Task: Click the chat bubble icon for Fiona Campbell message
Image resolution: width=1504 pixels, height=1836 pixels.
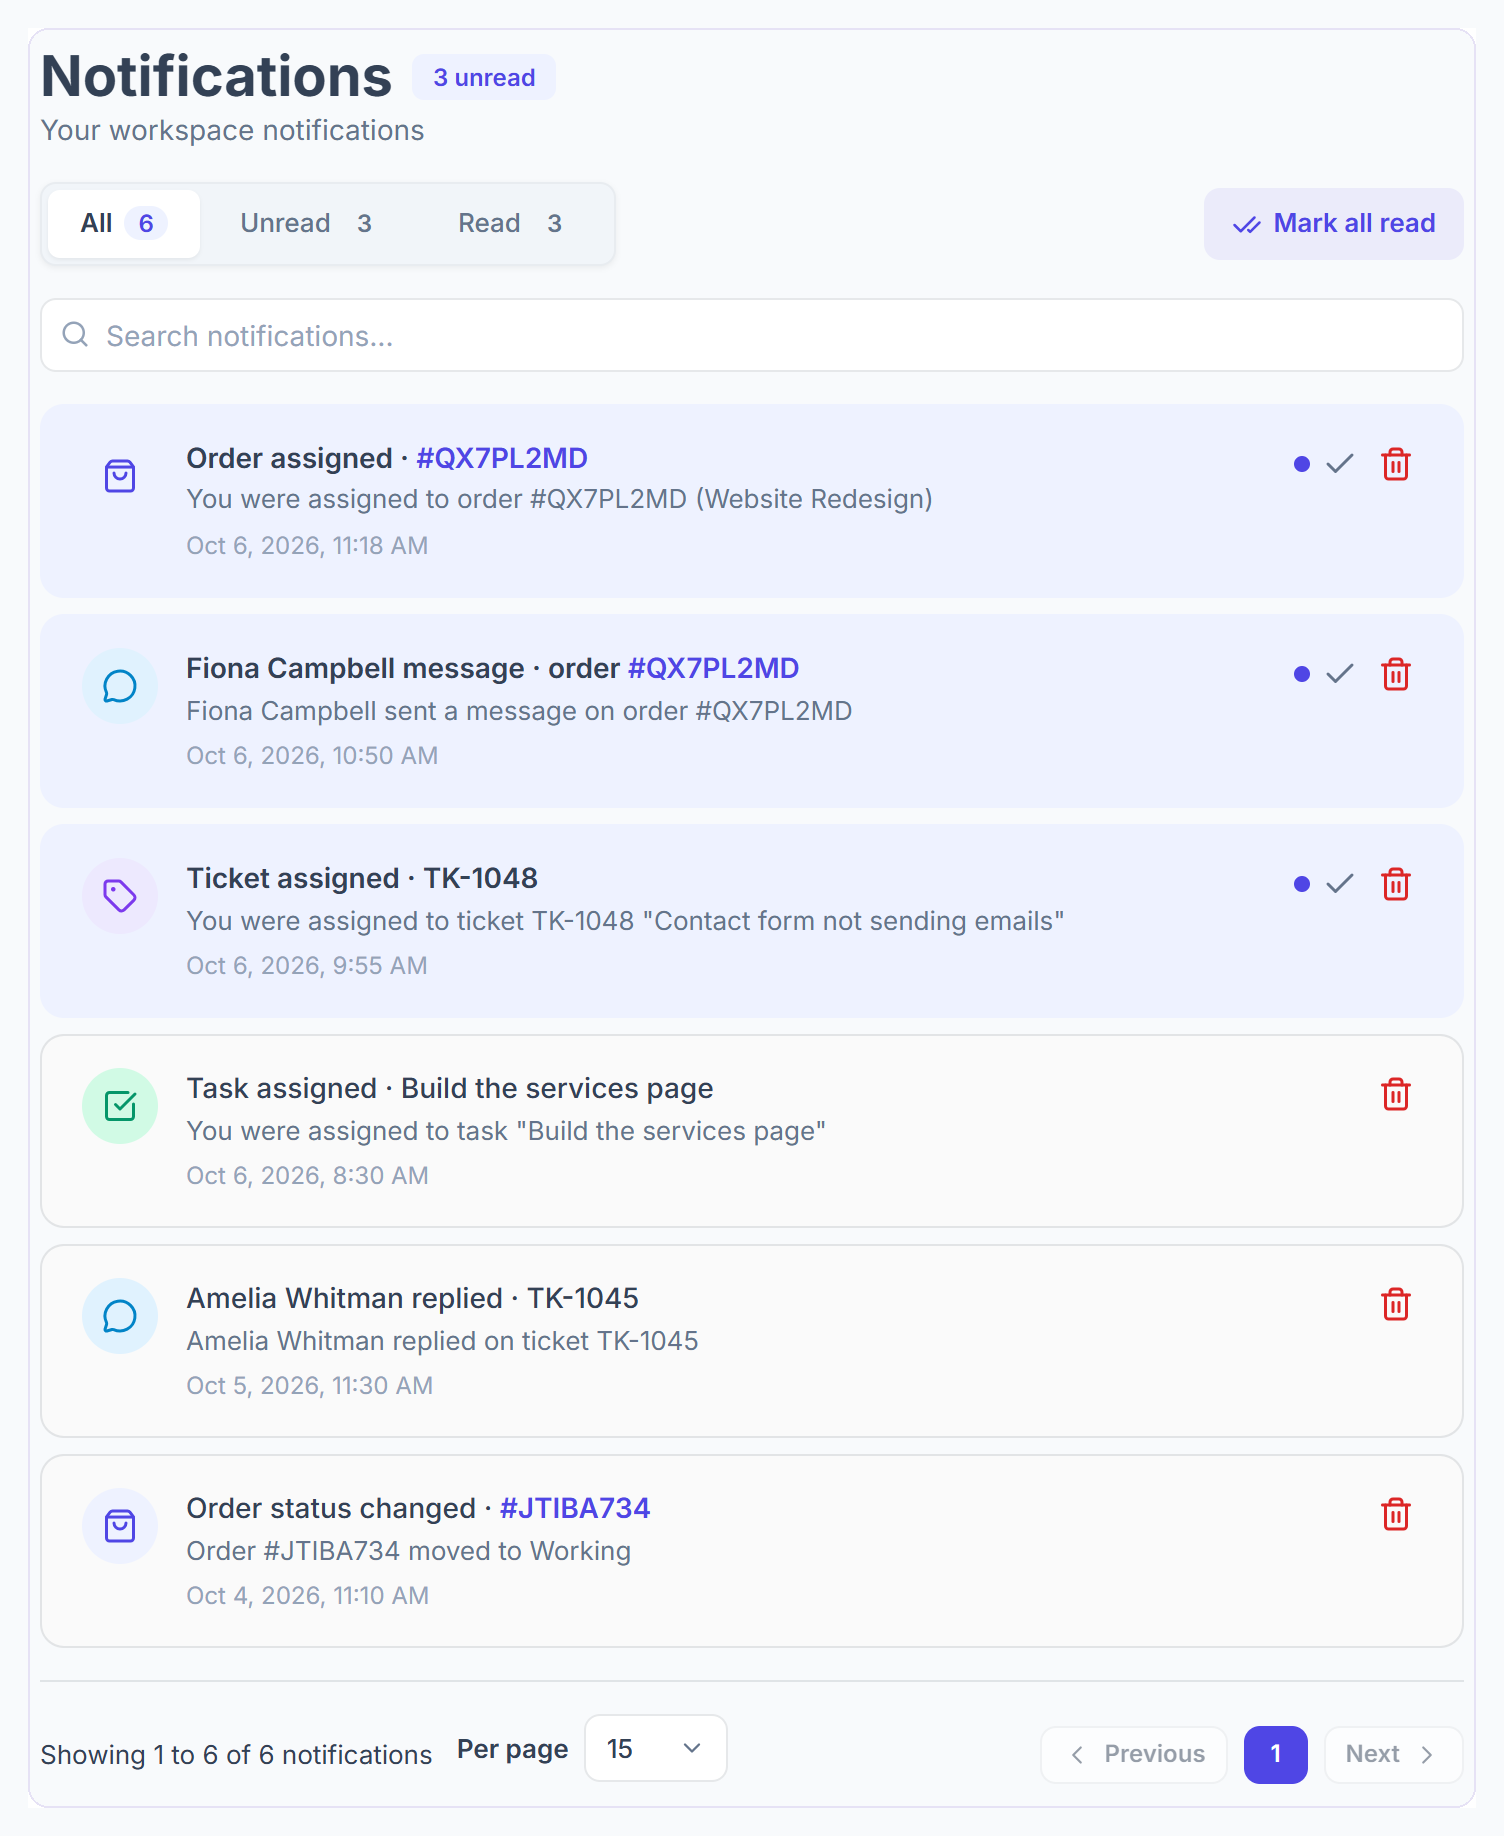Action: coord(120,686)
